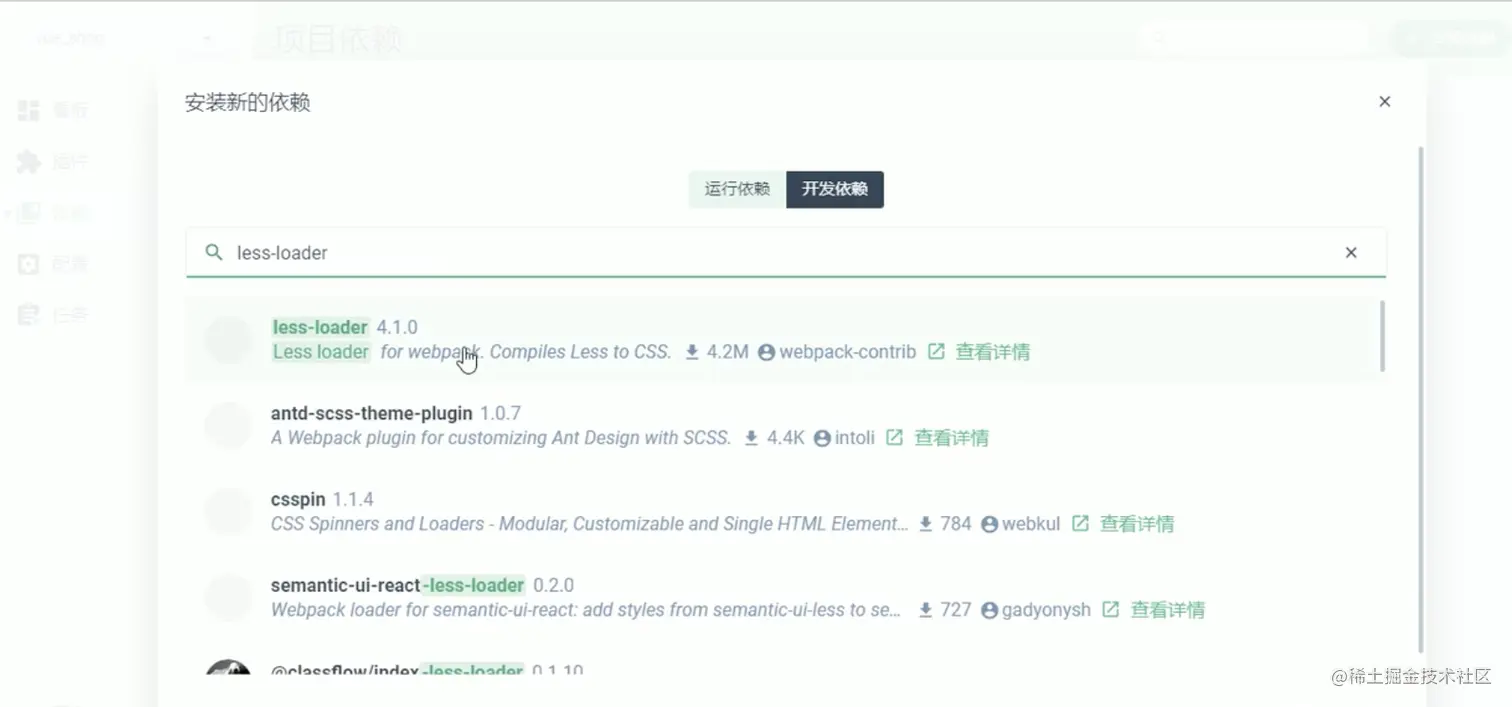Open 查看详情 link for semantic-ui-react-less-loader

click(x=1168, y=610)
